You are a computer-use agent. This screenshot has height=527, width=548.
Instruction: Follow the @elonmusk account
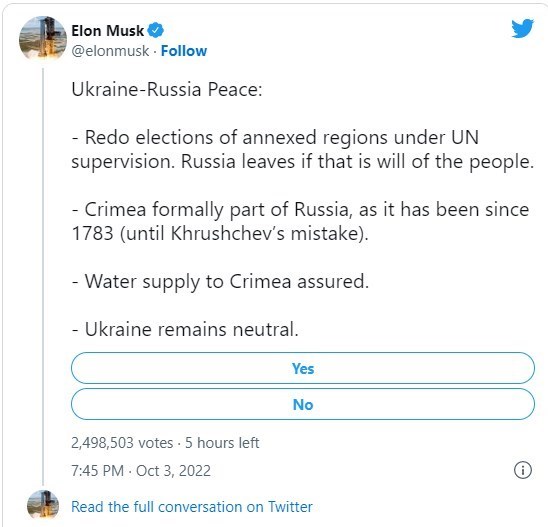pyautogui.click(x=184, y=51)
